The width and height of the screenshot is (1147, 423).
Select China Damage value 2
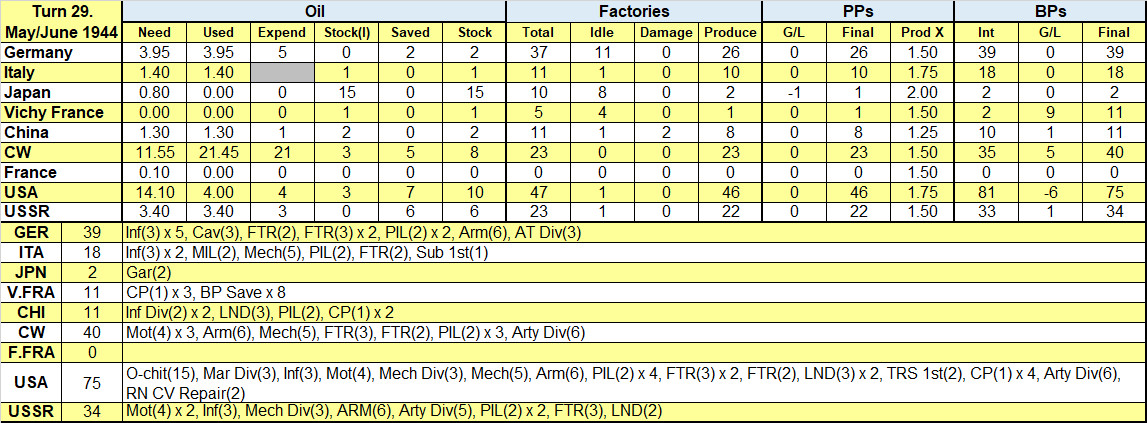666,132
